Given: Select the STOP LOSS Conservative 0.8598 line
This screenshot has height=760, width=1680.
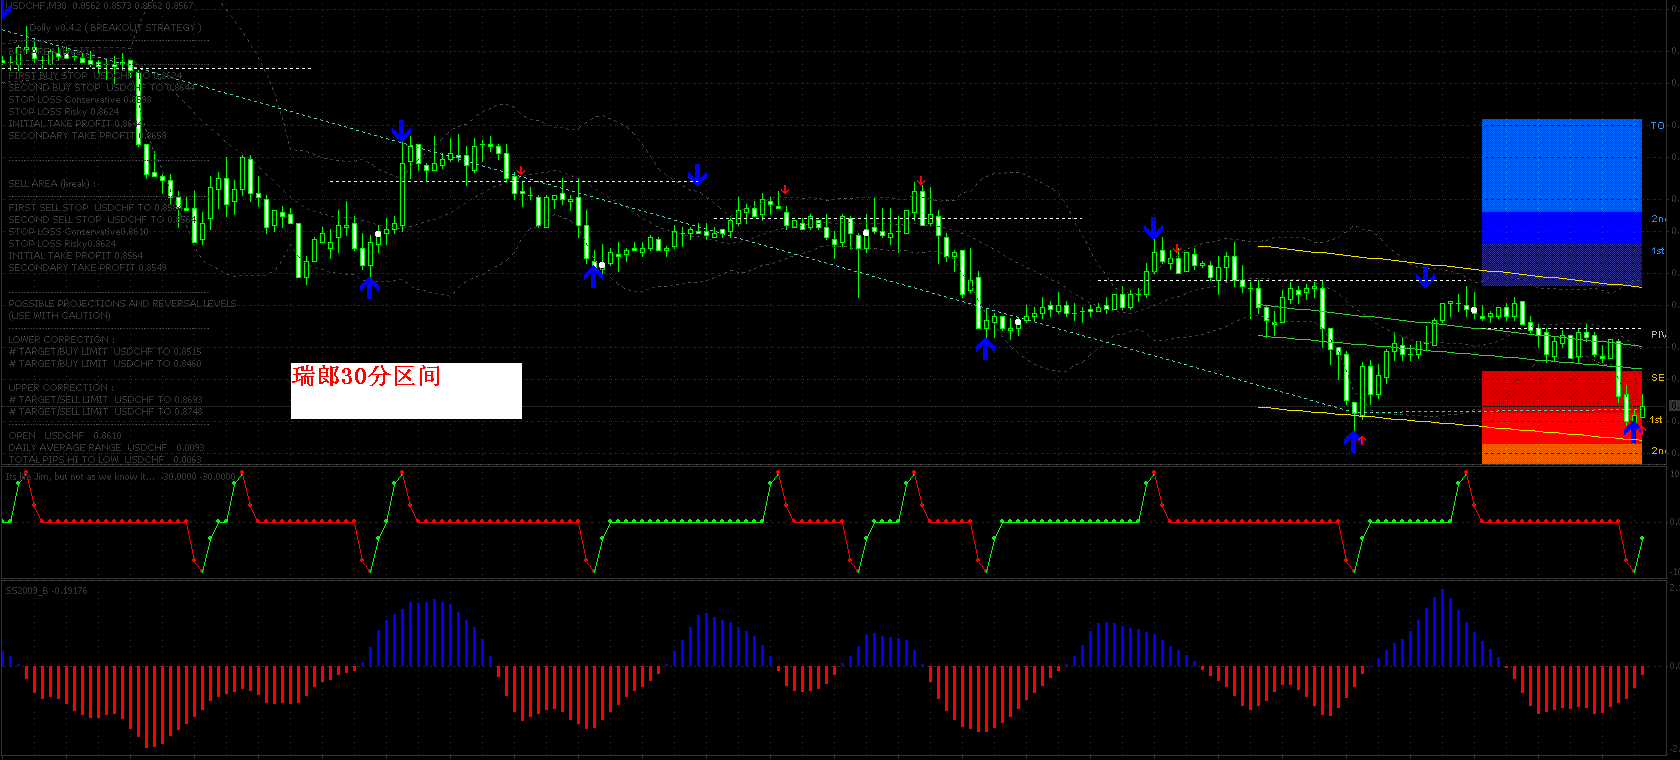Looking at the screenshot, I should coord(80,100).
